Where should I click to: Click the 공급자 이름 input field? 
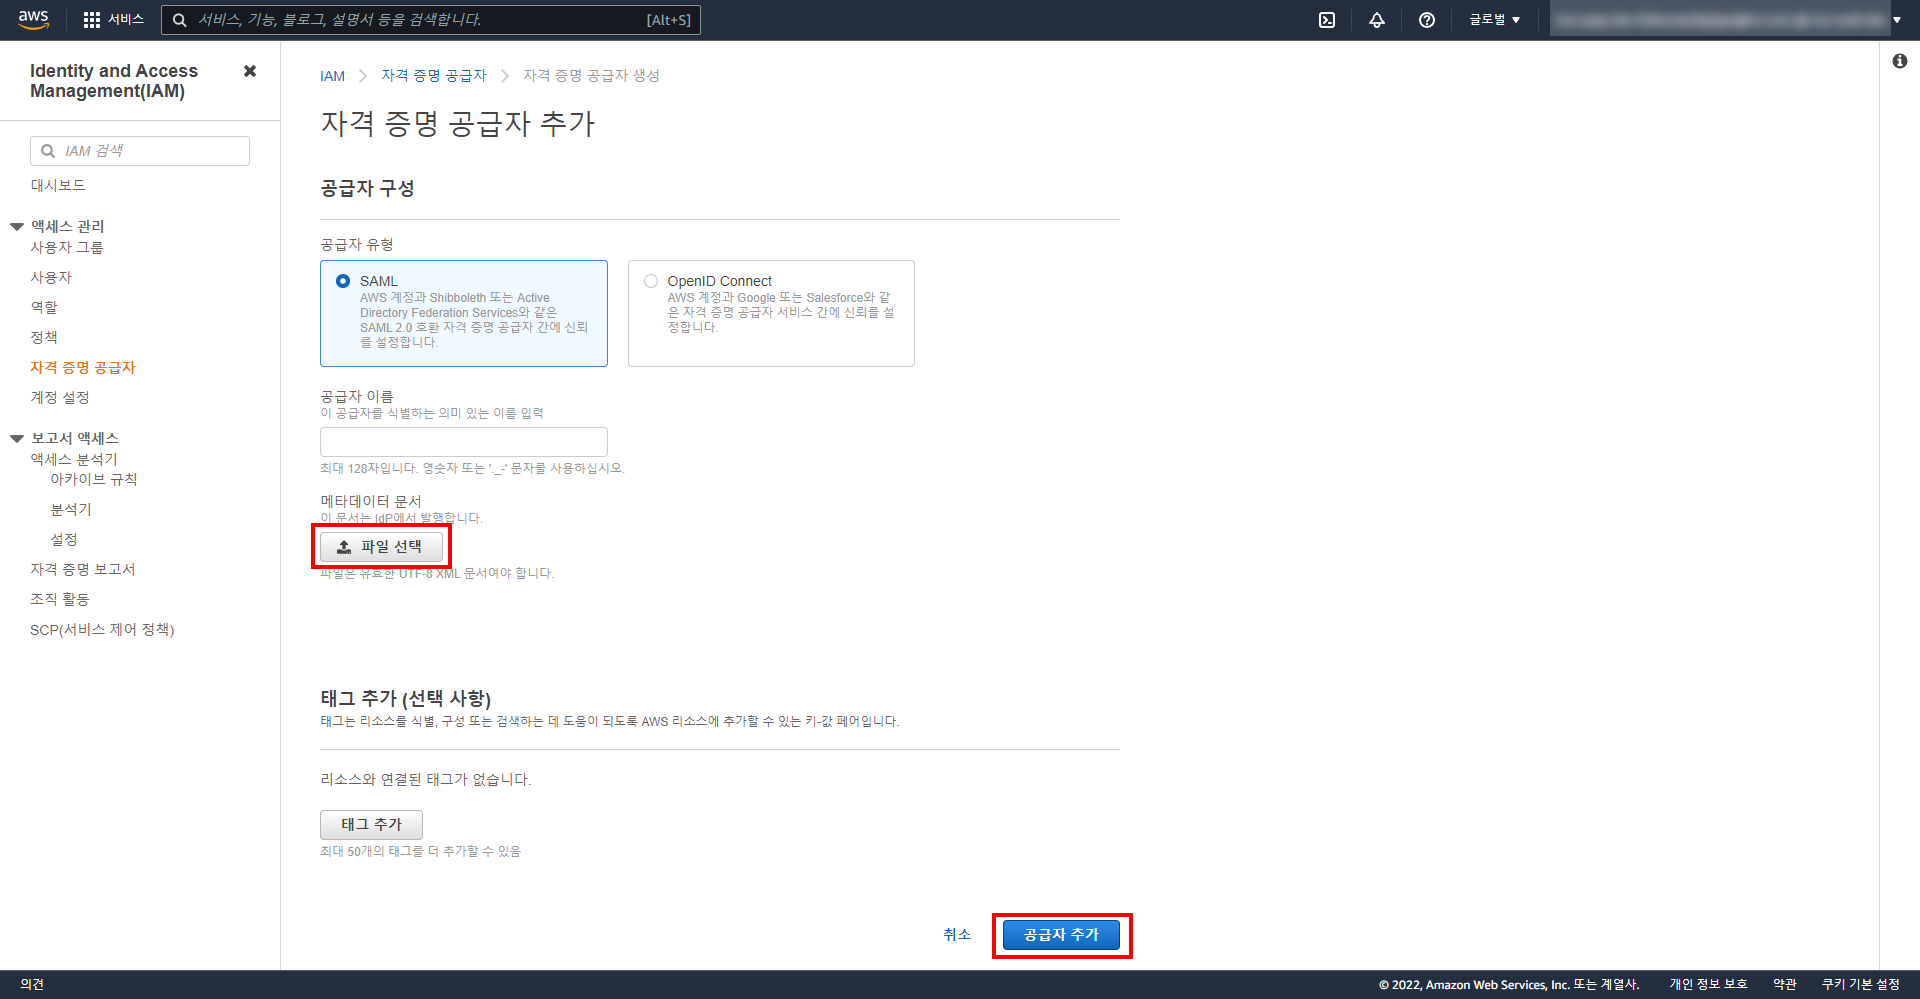(x=463, y=442)
